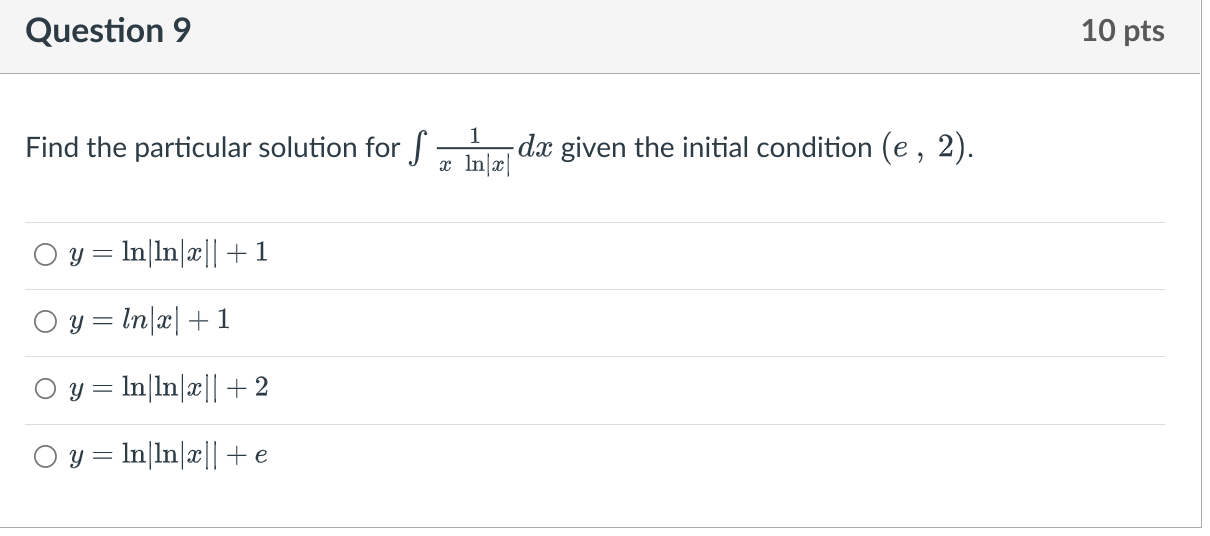Image resolution: width=1210 pixels, height=536 pixels.
Task: Click the dx term in the integral
Action: (x=539, y=149)
